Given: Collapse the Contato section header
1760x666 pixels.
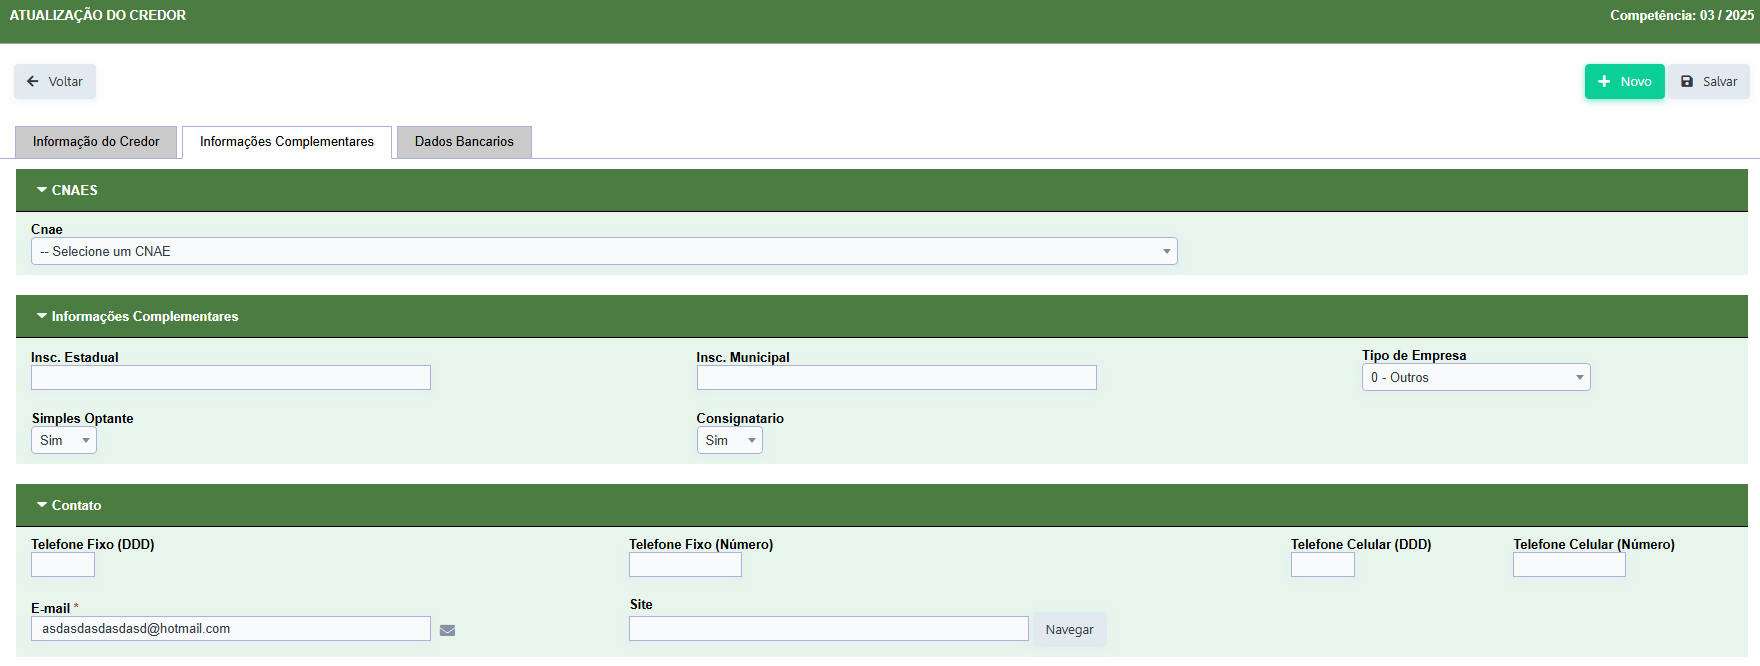Looking at the screenshot, I should click(x=881, y=505).
